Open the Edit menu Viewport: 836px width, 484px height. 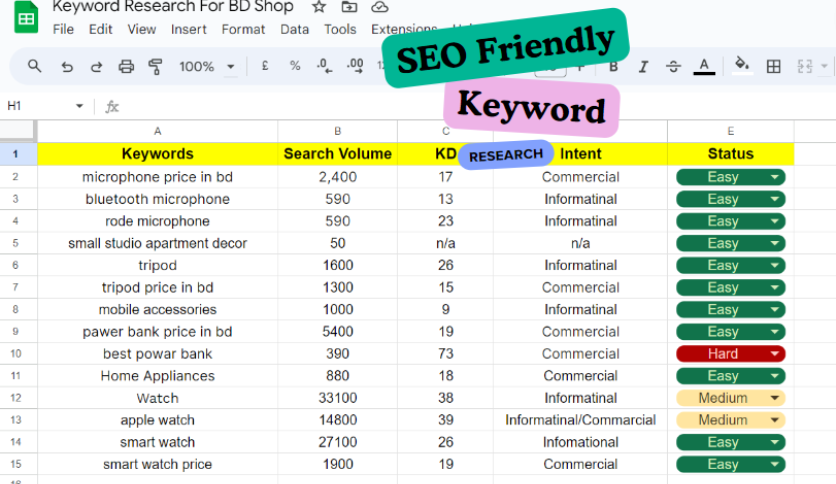(100, 29)
